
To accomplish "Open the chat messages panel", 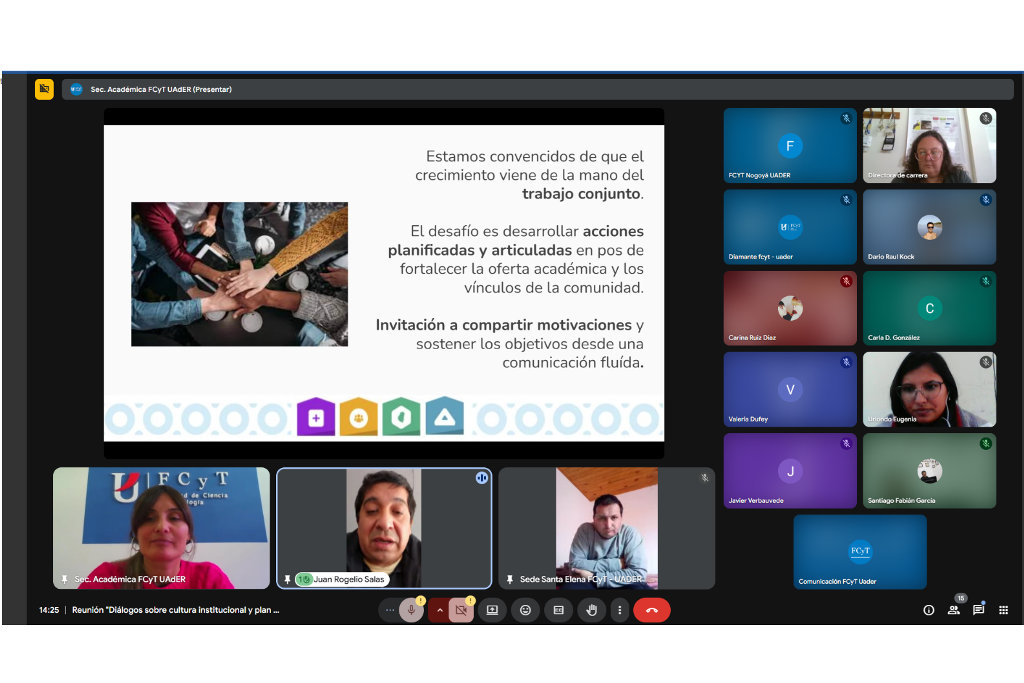I will pyautogui.click(x=978, y=610).
